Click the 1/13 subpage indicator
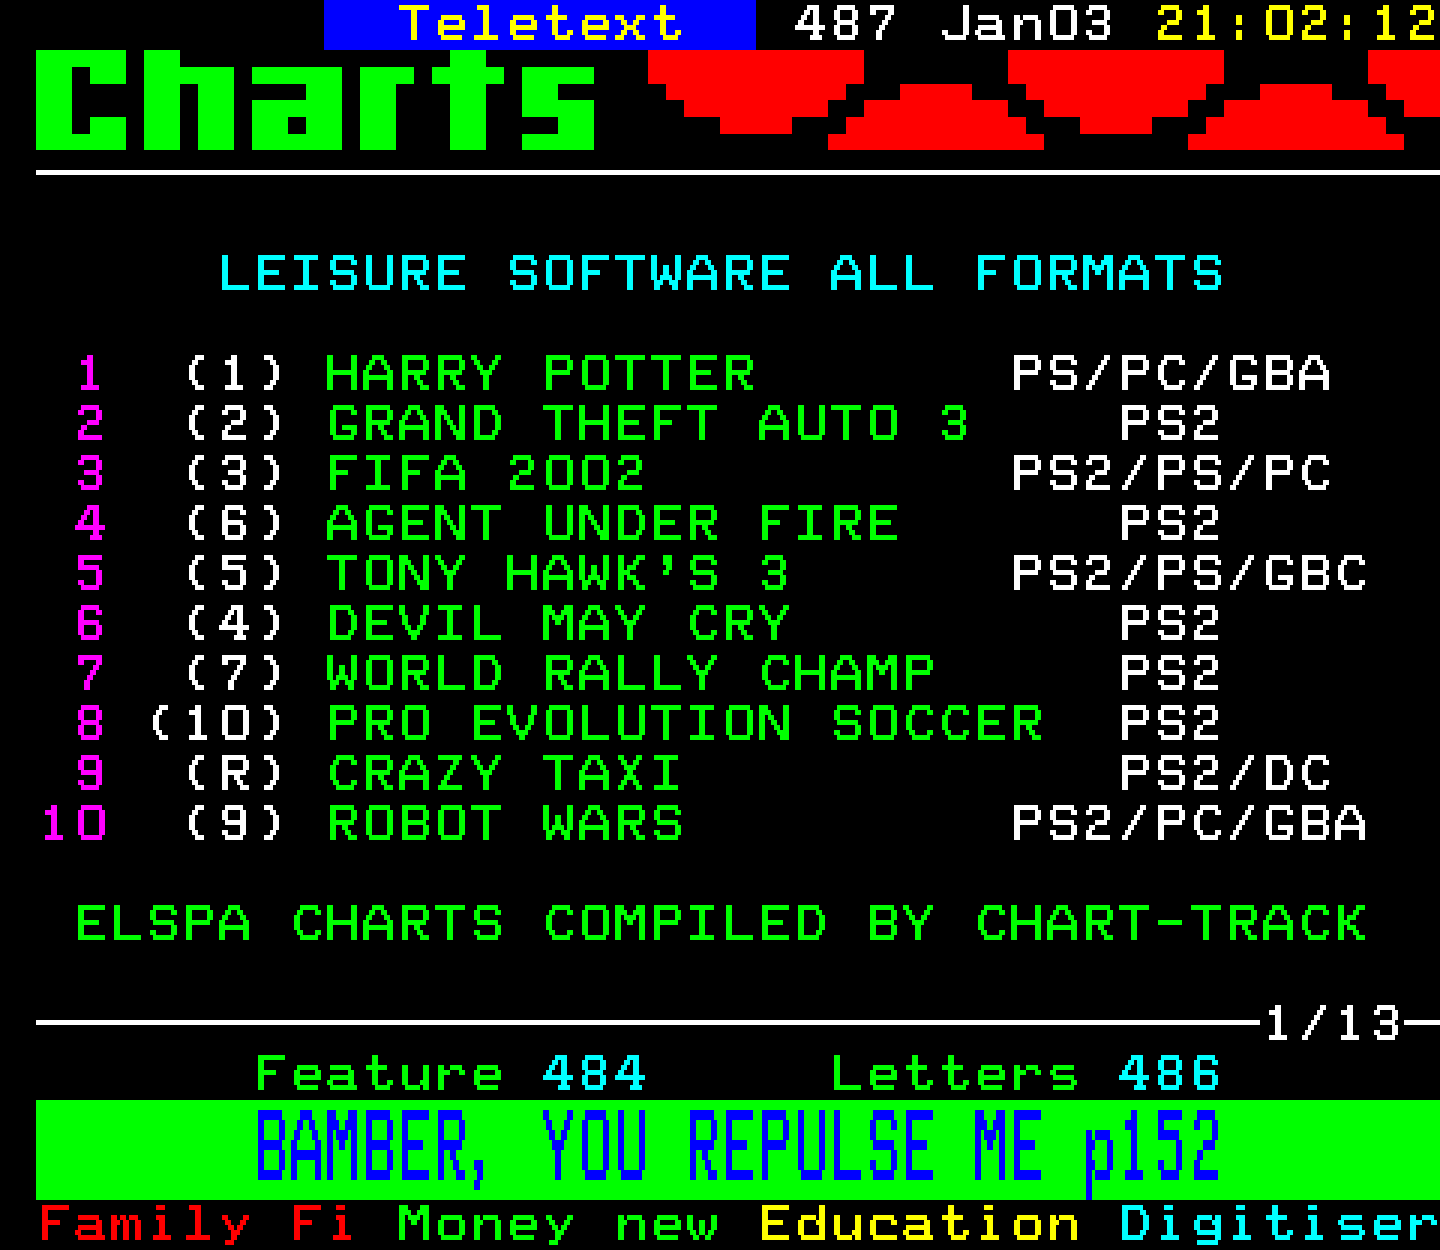 [x=1333, y=1024]
